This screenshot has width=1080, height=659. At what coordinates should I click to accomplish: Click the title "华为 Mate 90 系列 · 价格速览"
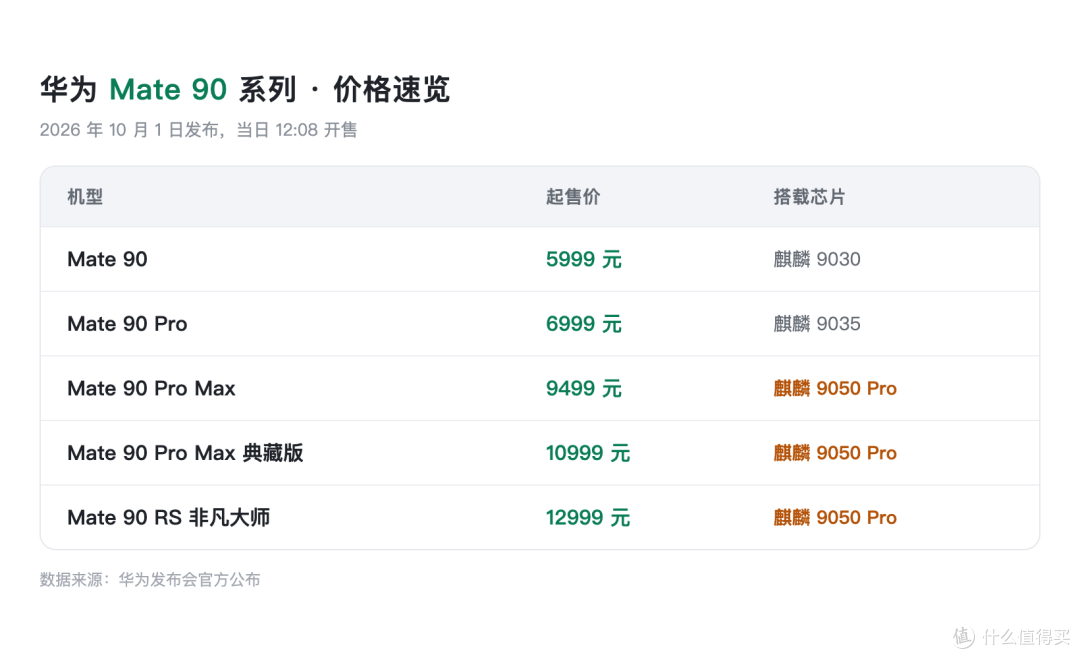[245, 90]
